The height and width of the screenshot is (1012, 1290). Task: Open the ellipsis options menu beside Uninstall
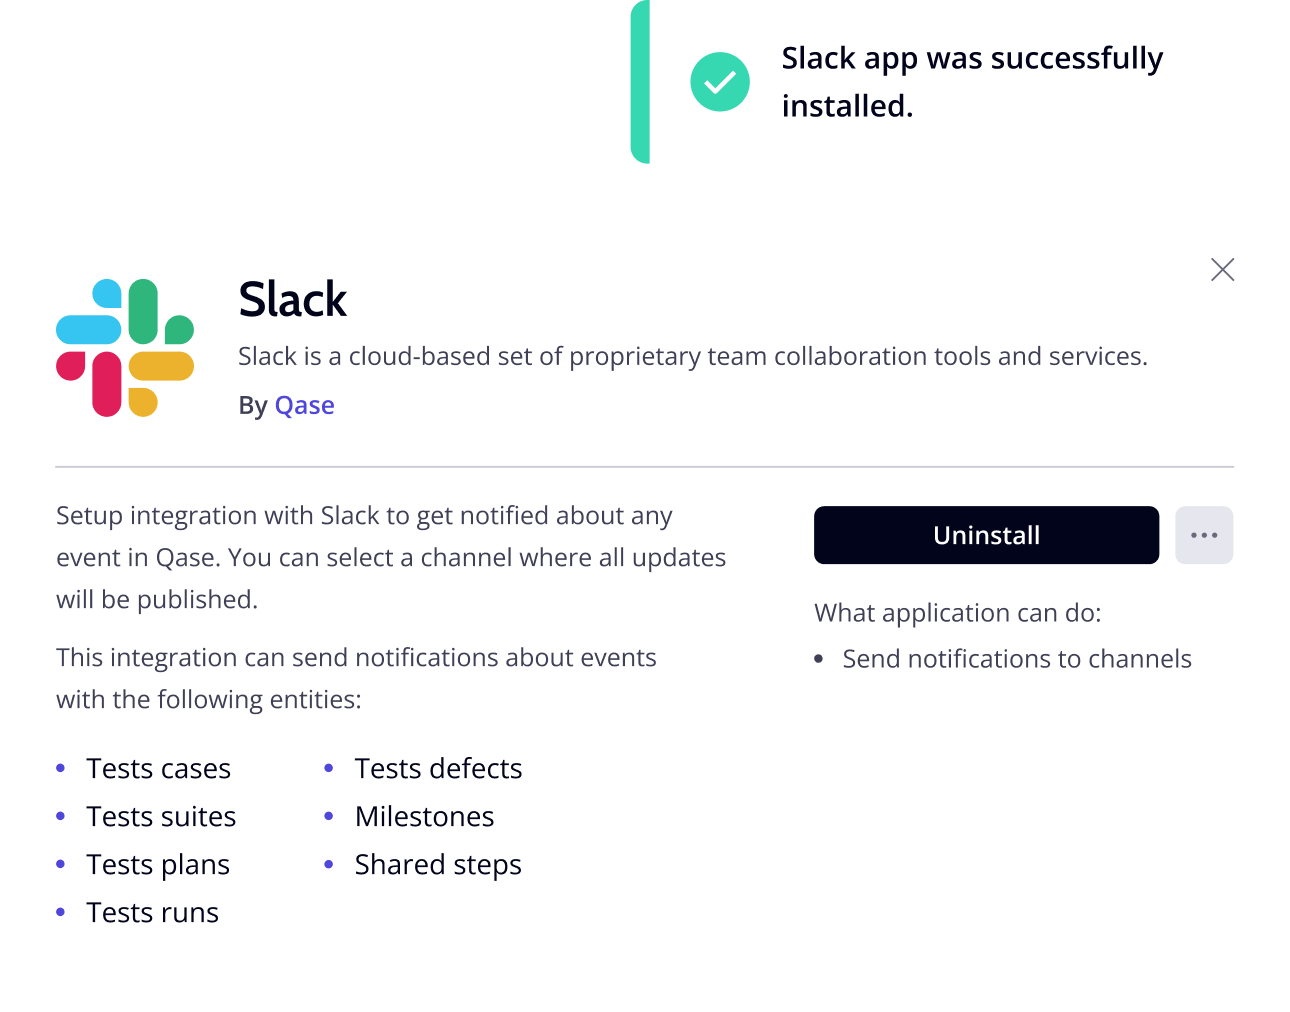1203,535
